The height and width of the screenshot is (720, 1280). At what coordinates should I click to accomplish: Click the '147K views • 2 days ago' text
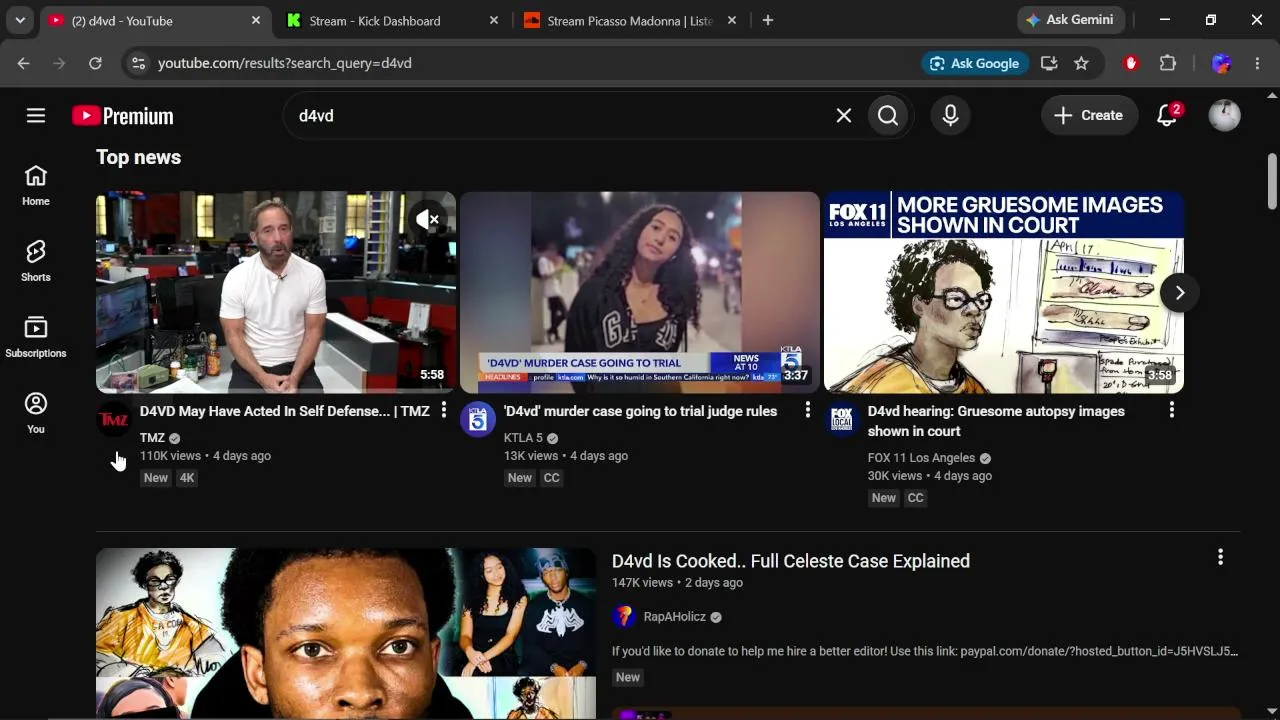coord(677,583)
